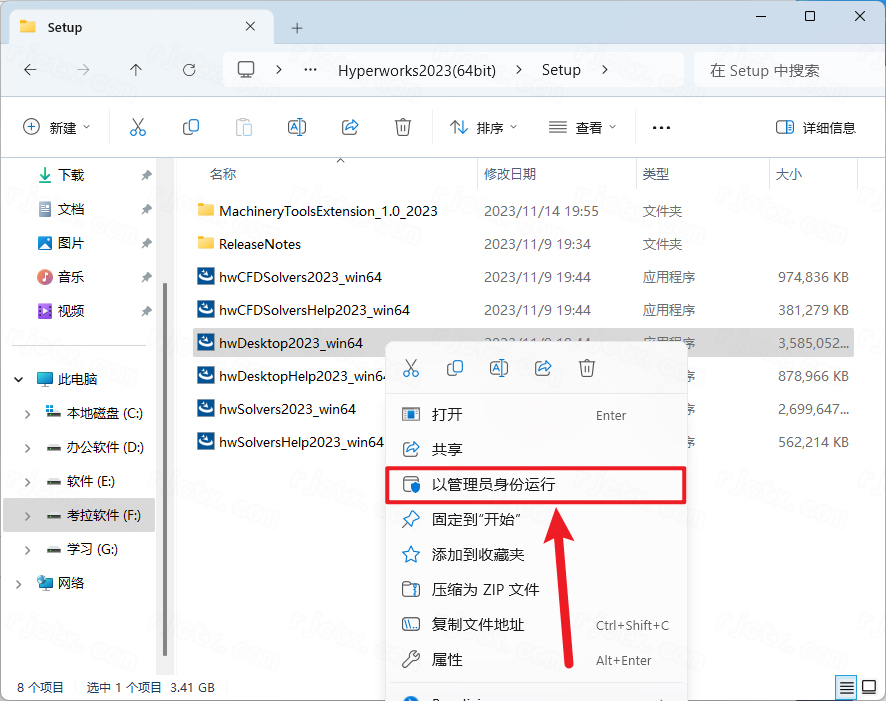886x701 pixels.
Task: Click the Copy icon in context menu
Action: click(x=455, y=368)
